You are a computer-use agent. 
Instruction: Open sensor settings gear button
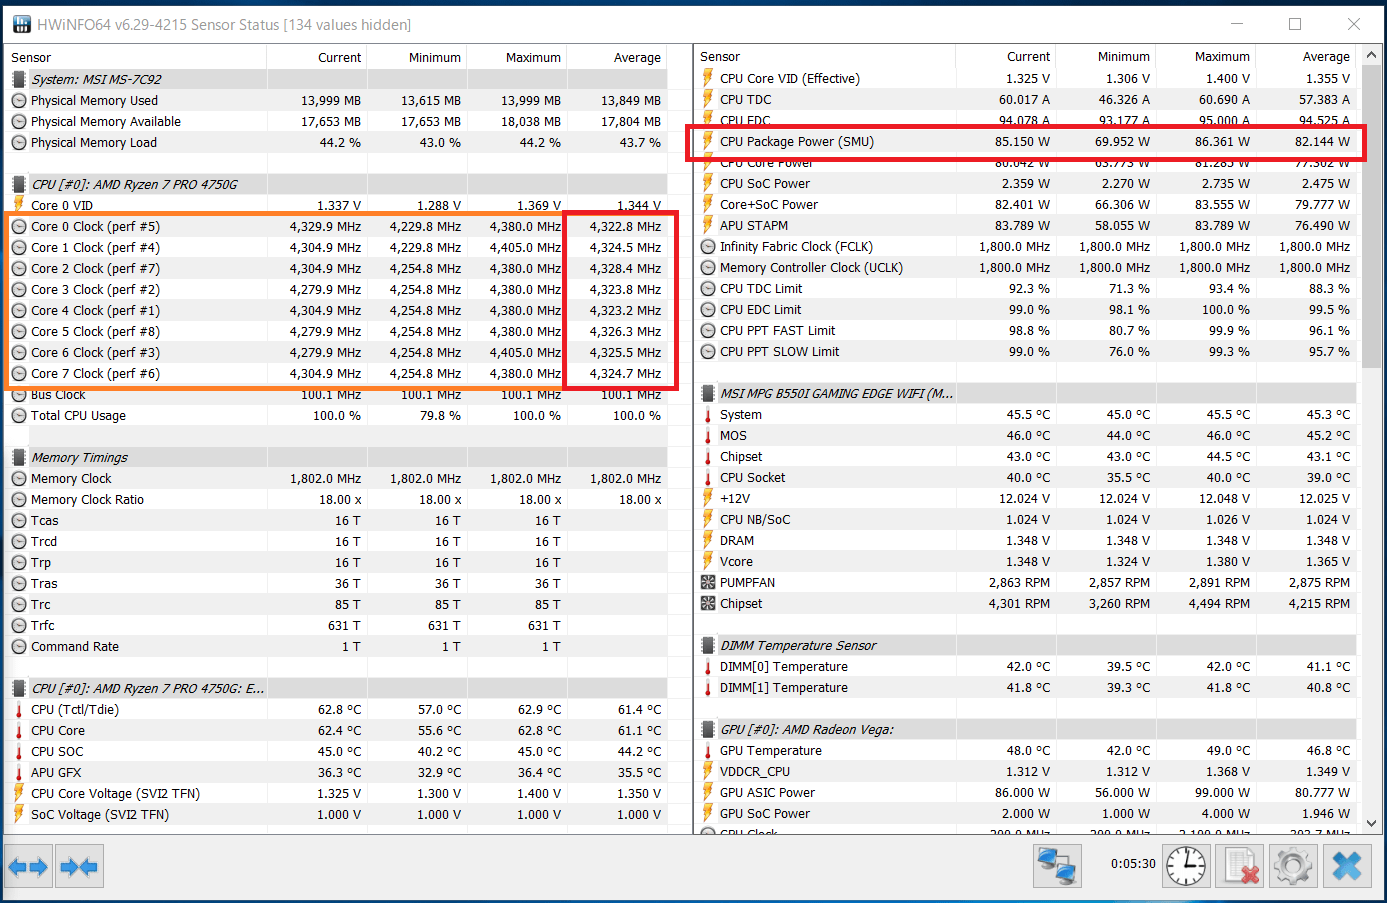point(1293,866)
